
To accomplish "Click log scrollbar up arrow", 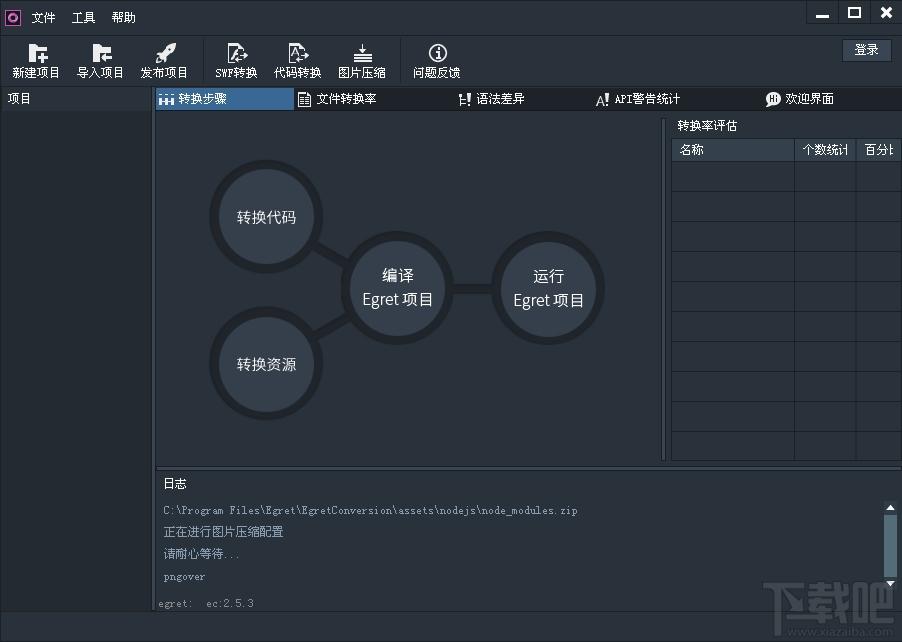I will coord(890,507).
